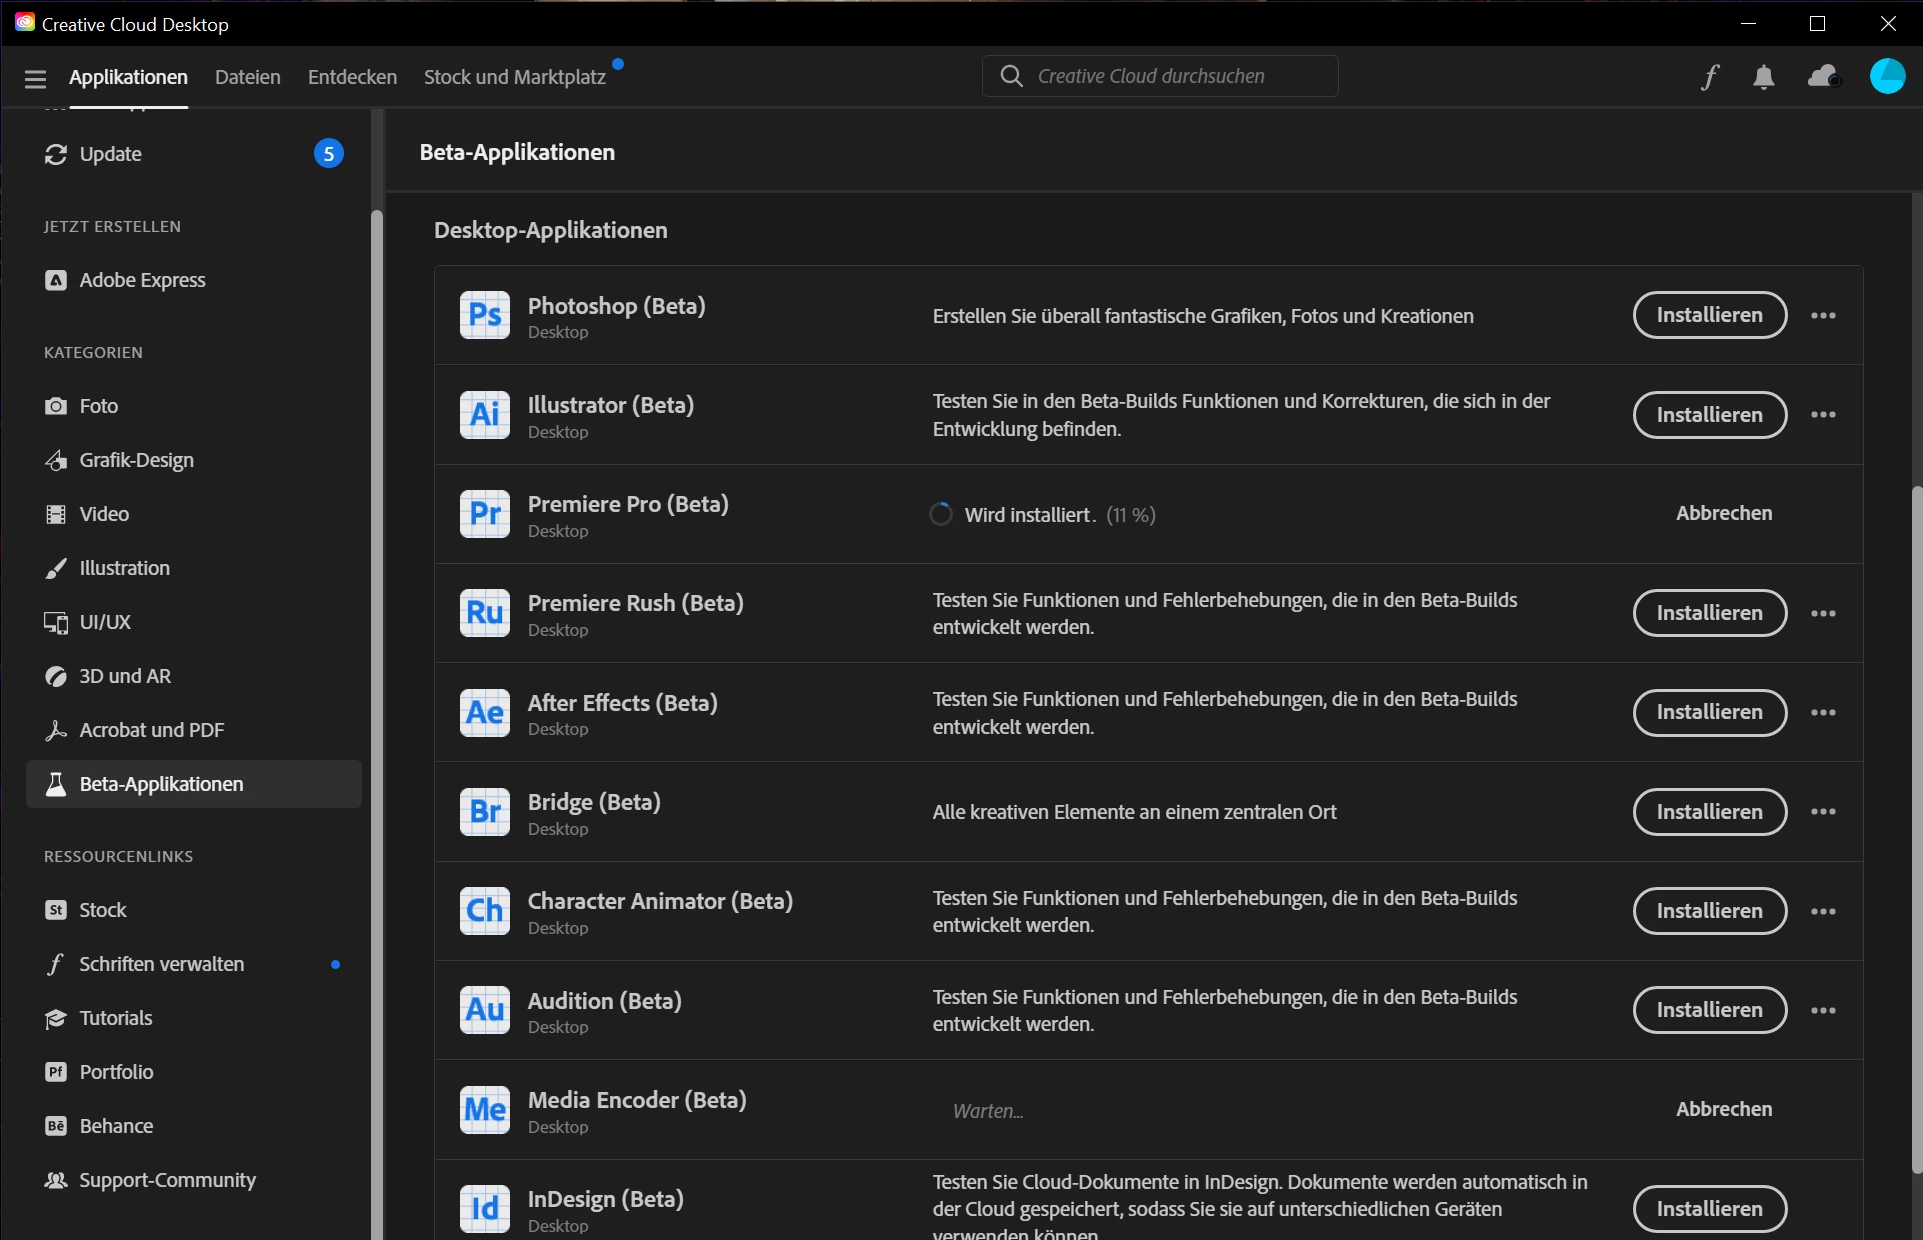Viewport: 1923px width, 1240px height.
Task: Open the user profile avatar
Action: pyautogui.click(x=1887, y=77)
